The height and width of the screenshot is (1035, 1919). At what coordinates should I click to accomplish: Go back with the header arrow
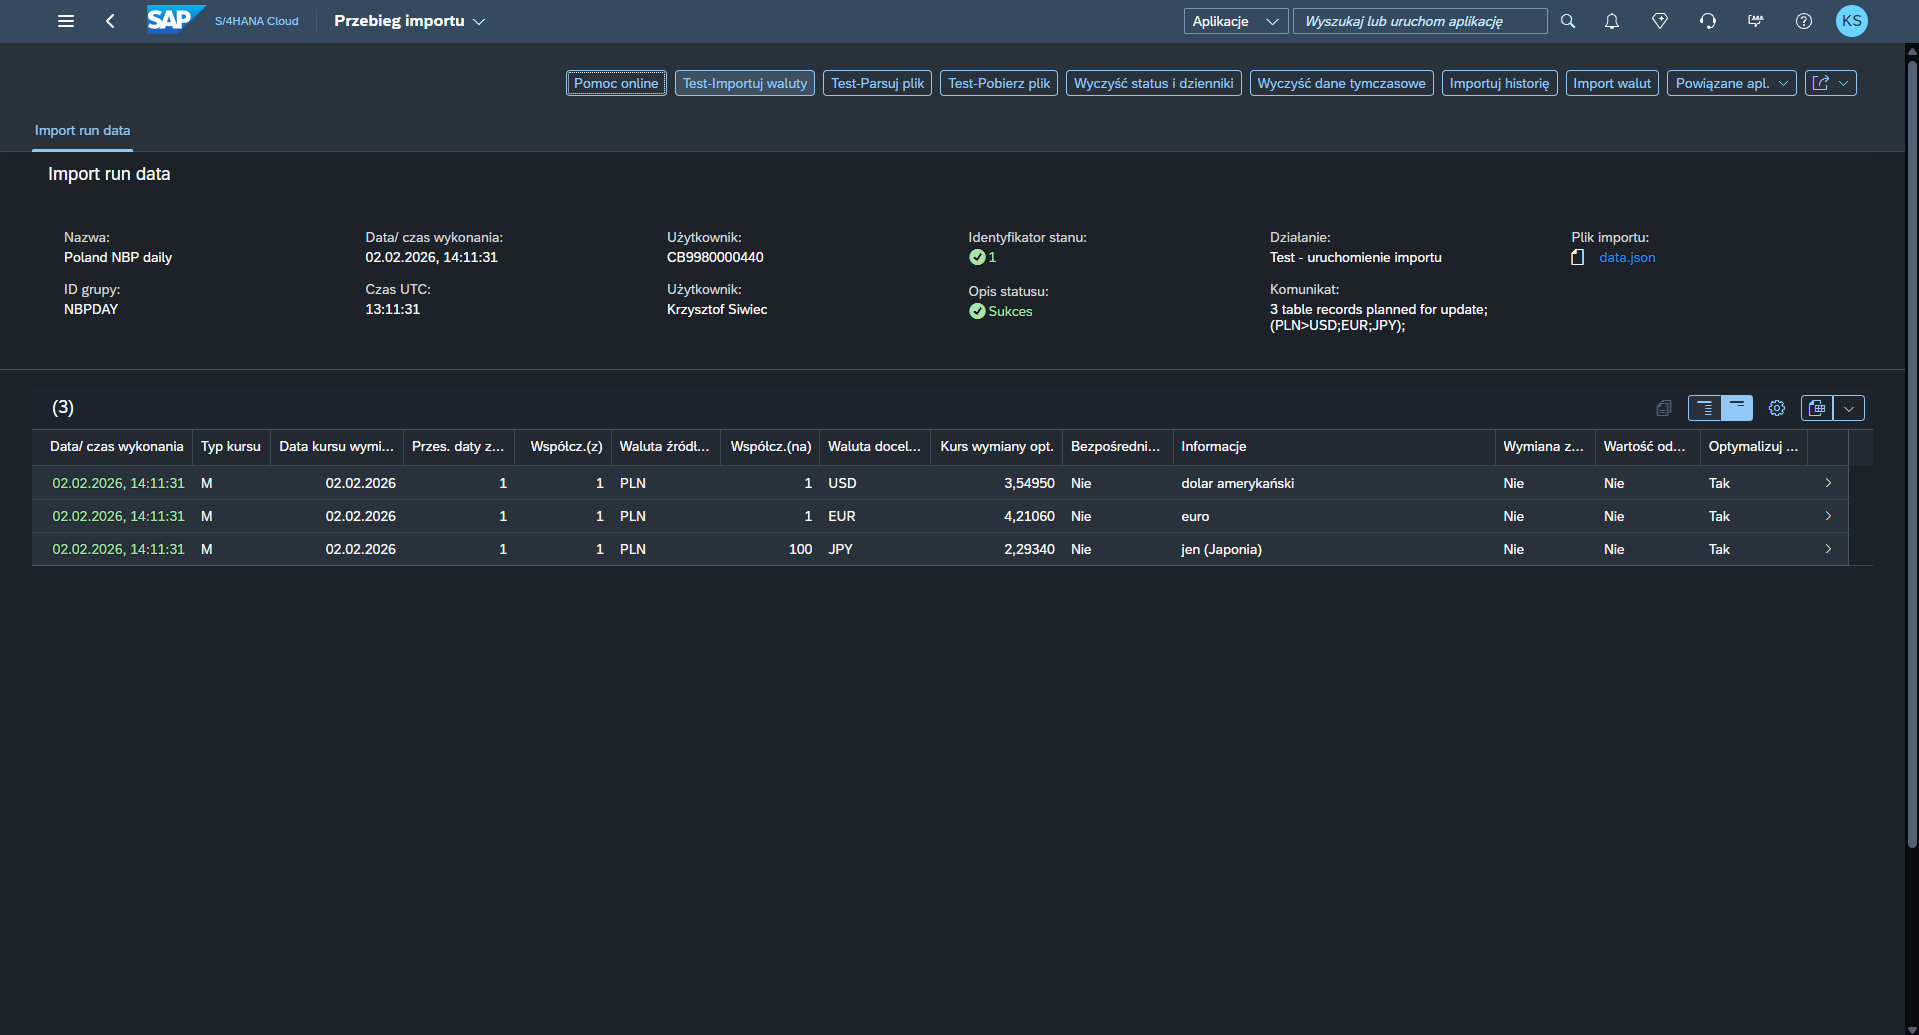coord(110,21)
